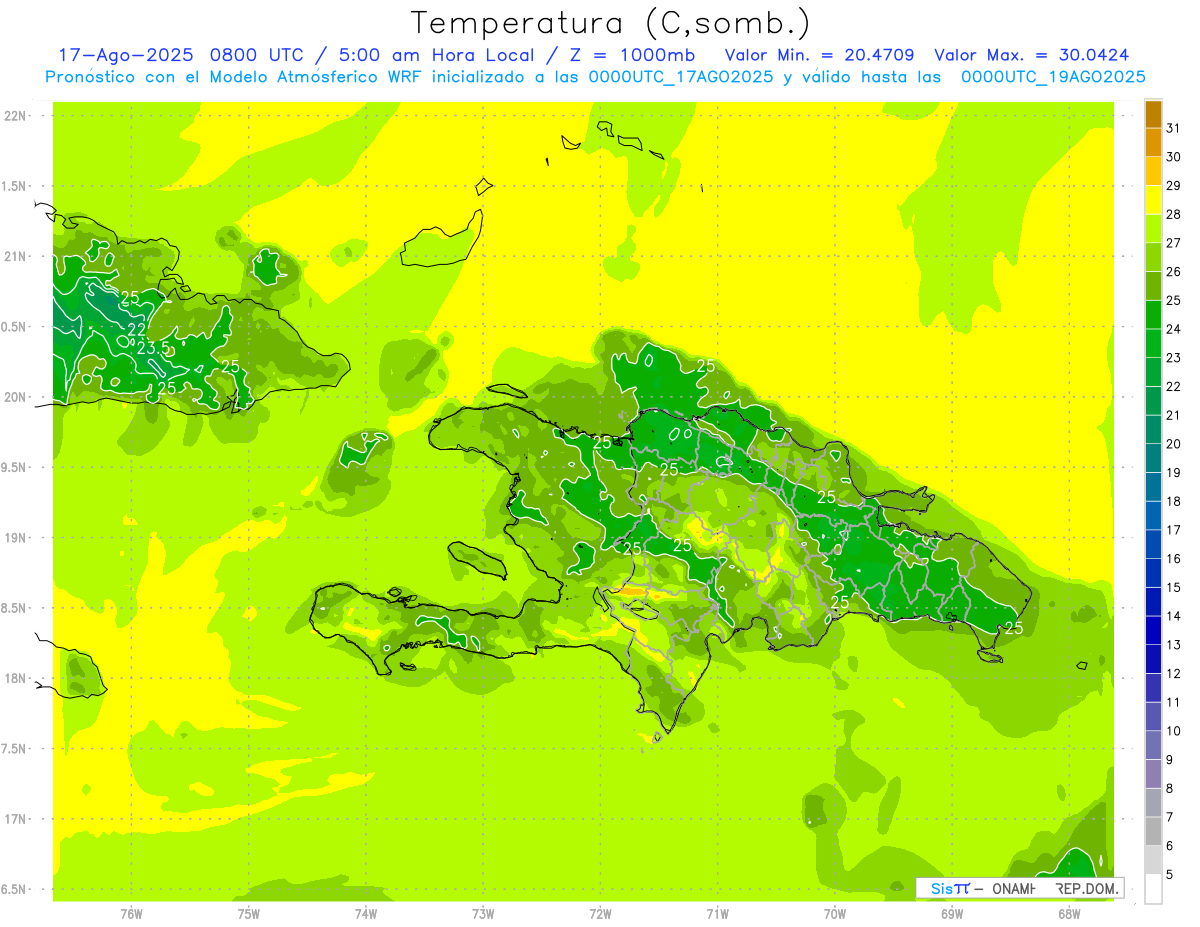This screenshot has width=1200, height=927.
Task: Click the '76W' longitude axis label
Action: (x=131, y=914)
